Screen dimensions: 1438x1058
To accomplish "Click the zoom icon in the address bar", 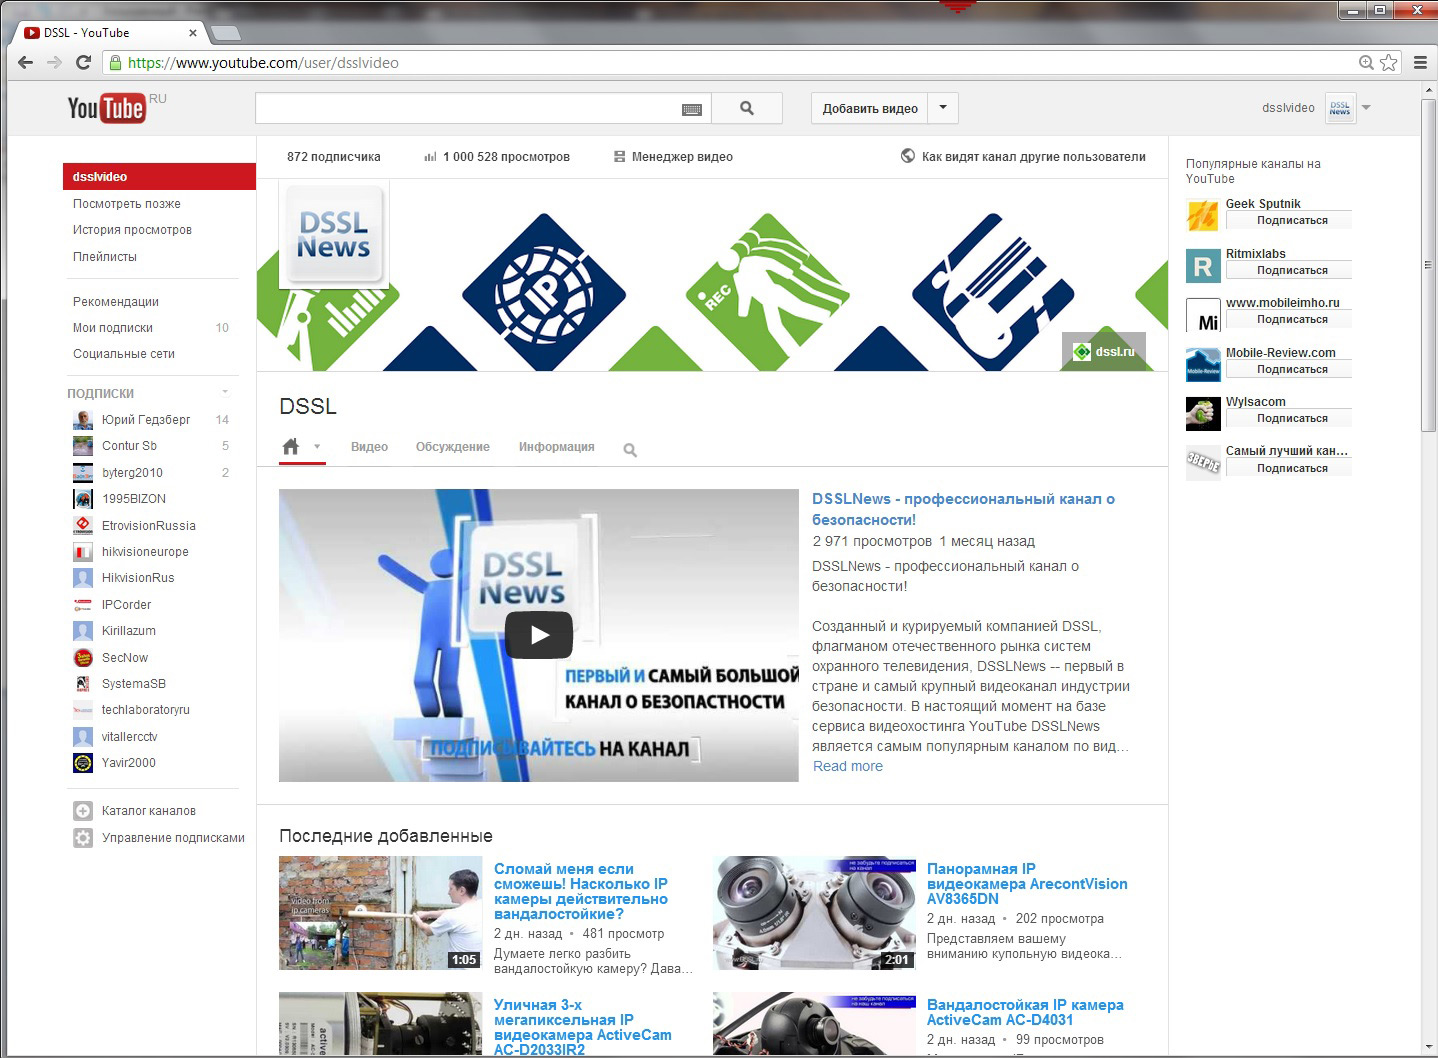I will coord(1366,63).
